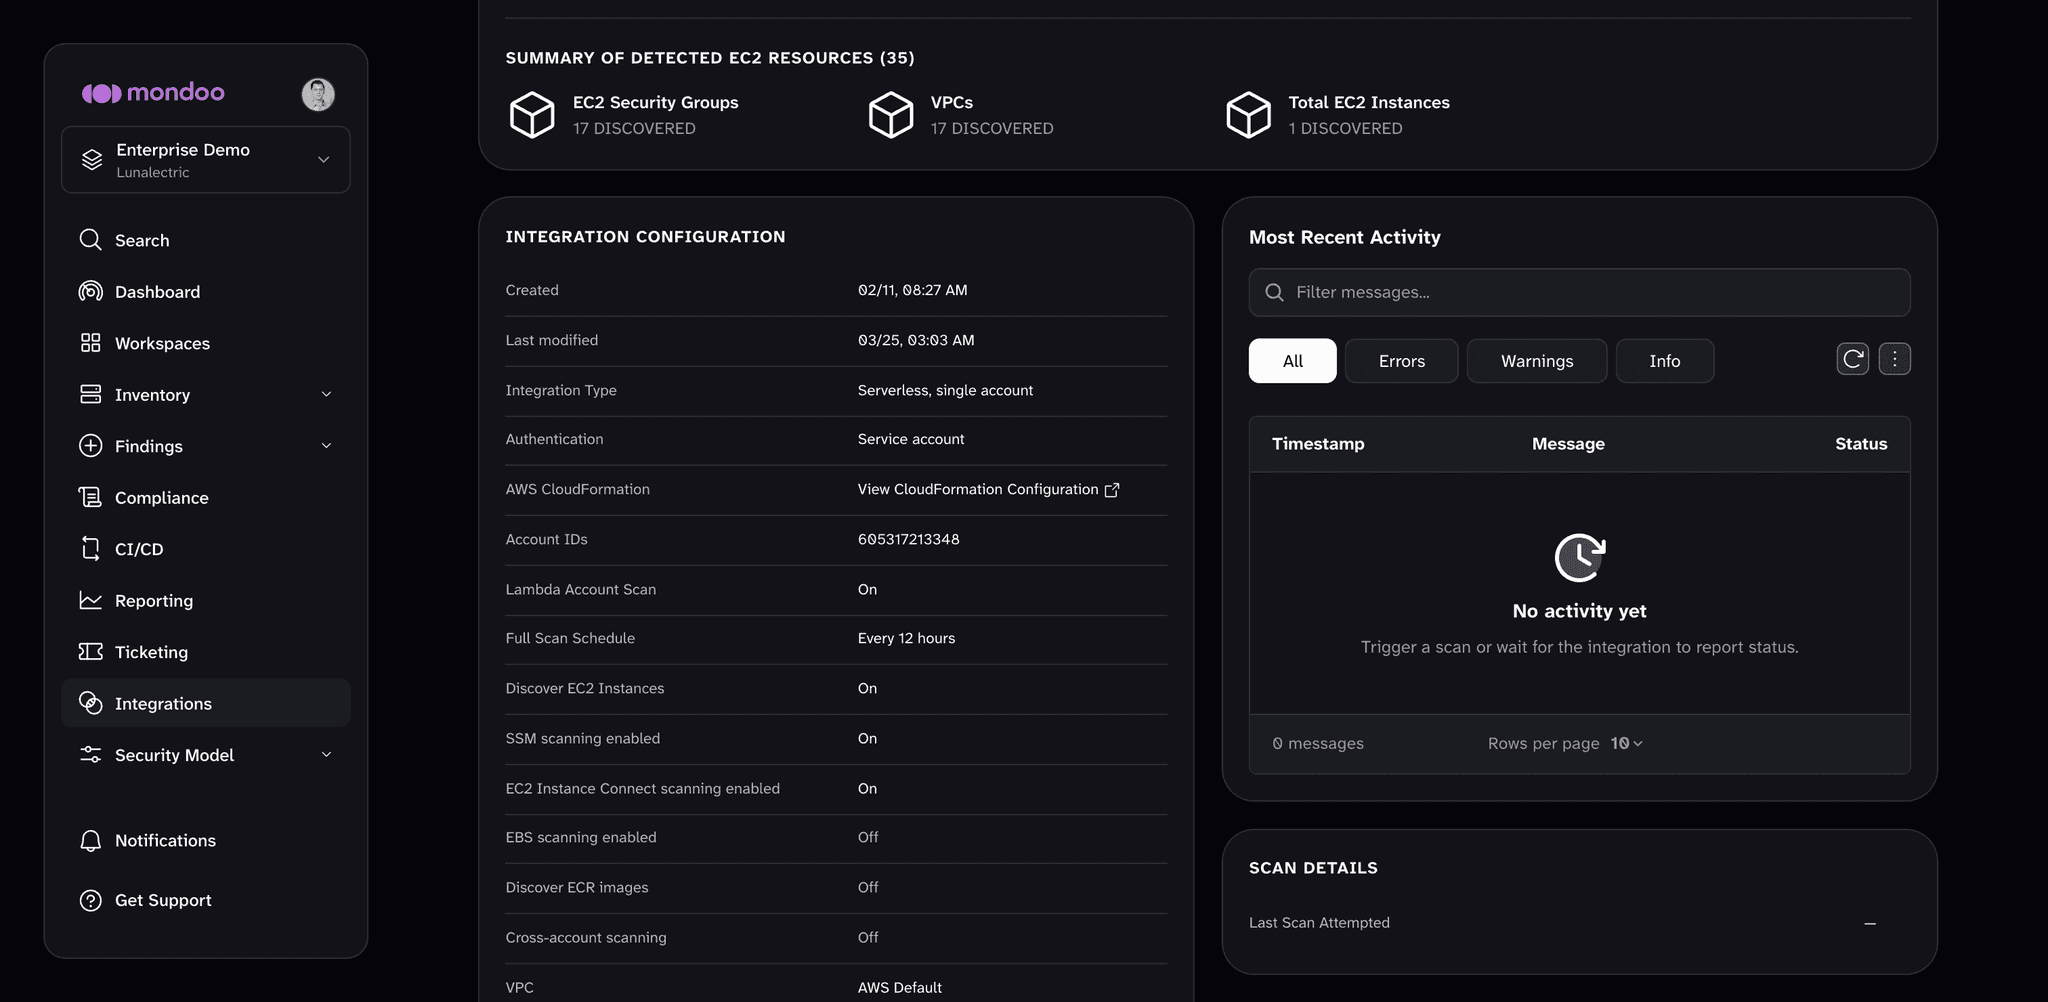Click the Filter messages input field

click(x=1579, y=292)
